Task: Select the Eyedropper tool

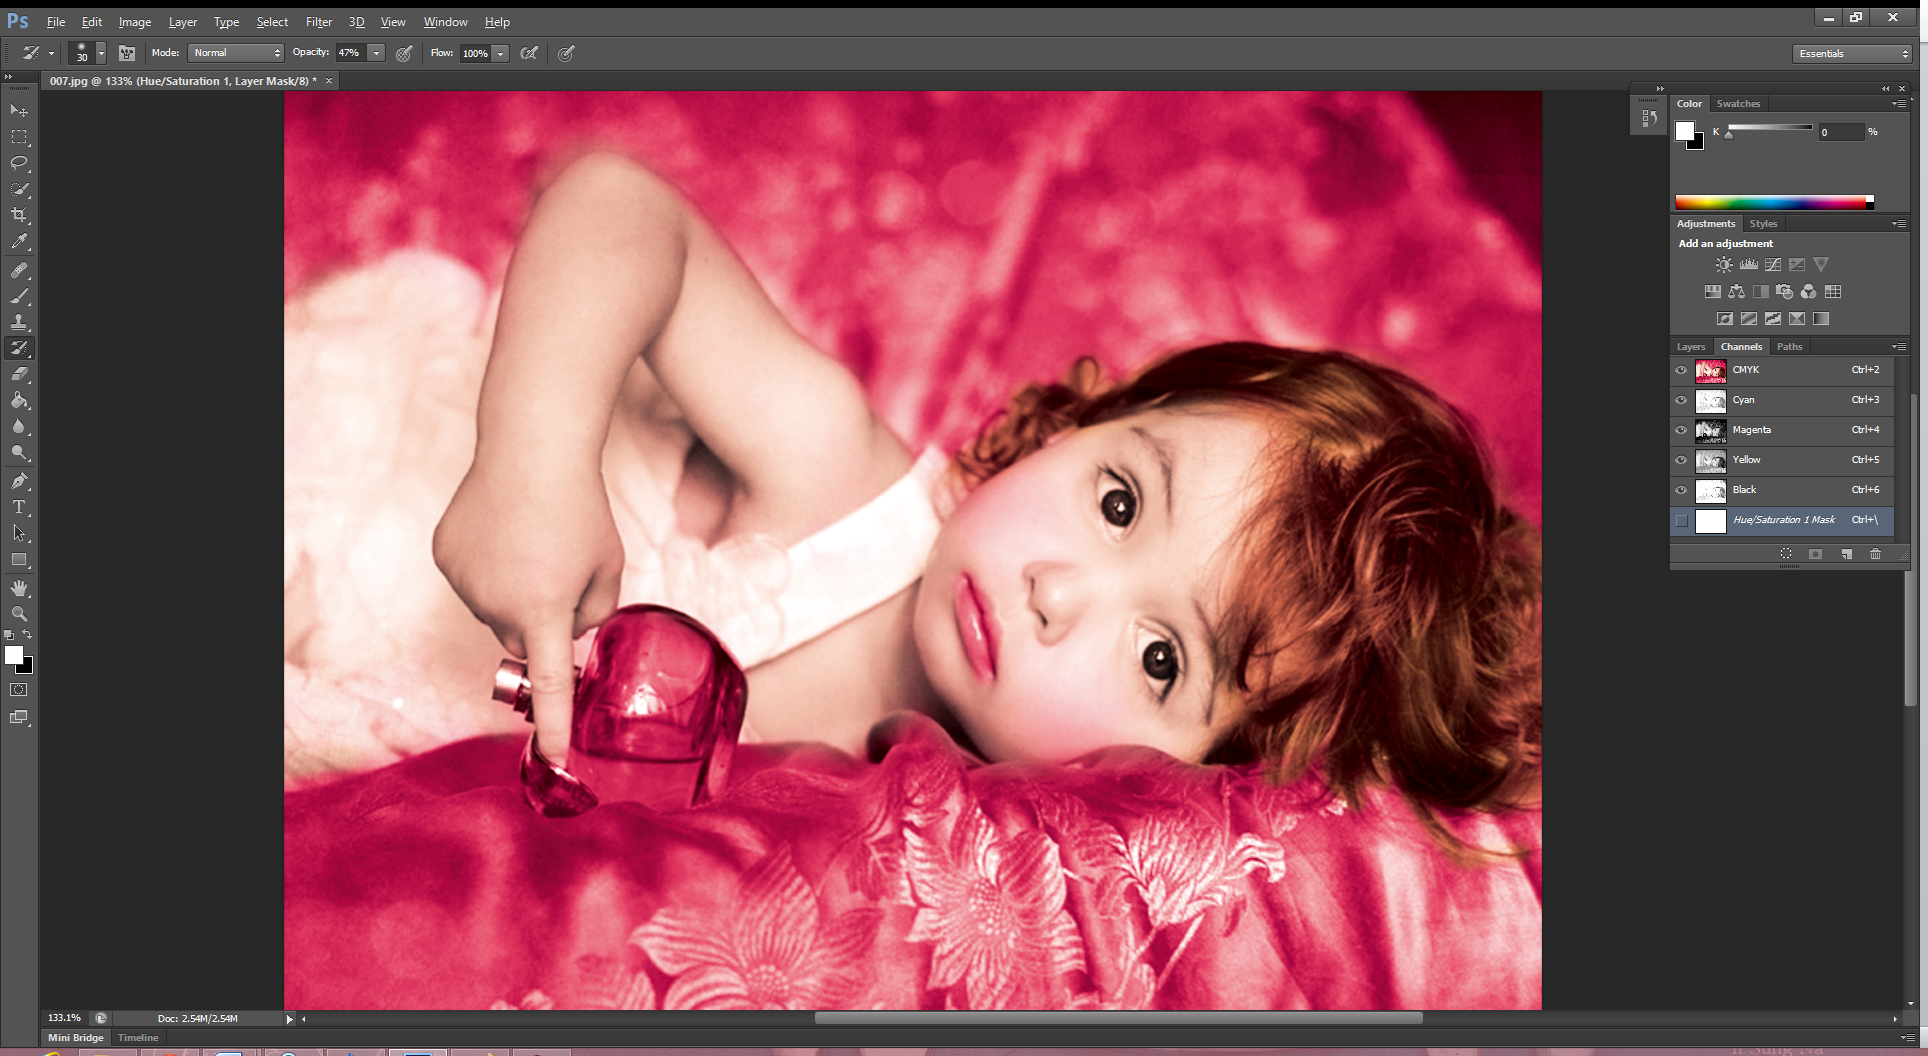Action: 19,241
